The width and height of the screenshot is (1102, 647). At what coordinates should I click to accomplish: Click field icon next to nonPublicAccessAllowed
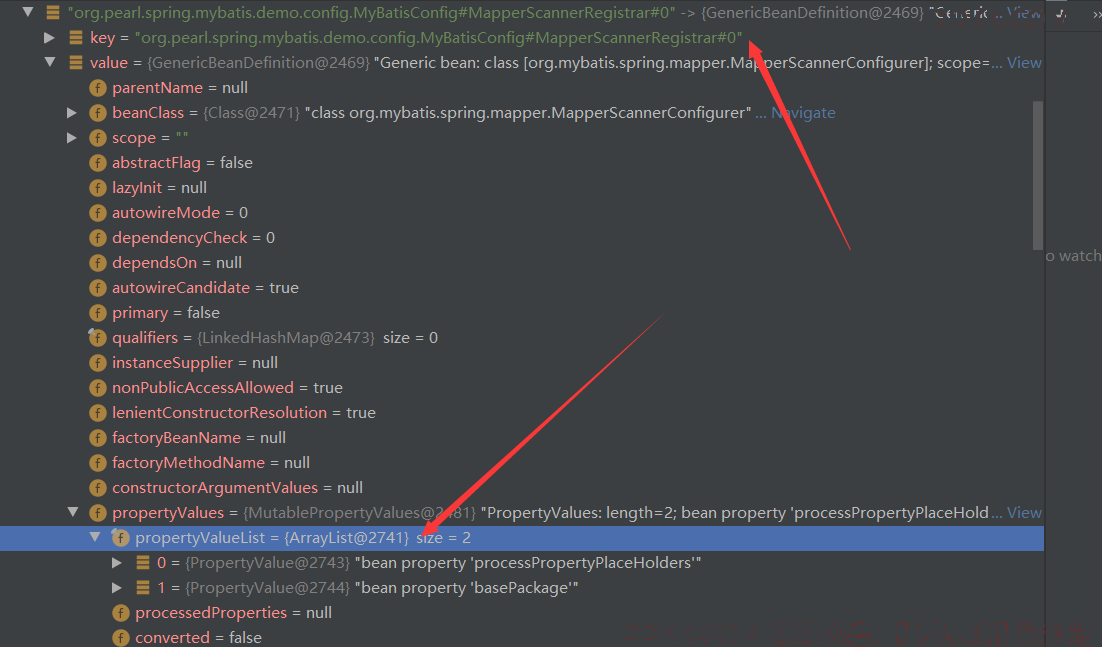pyautogui.click(x=98, y=388)
